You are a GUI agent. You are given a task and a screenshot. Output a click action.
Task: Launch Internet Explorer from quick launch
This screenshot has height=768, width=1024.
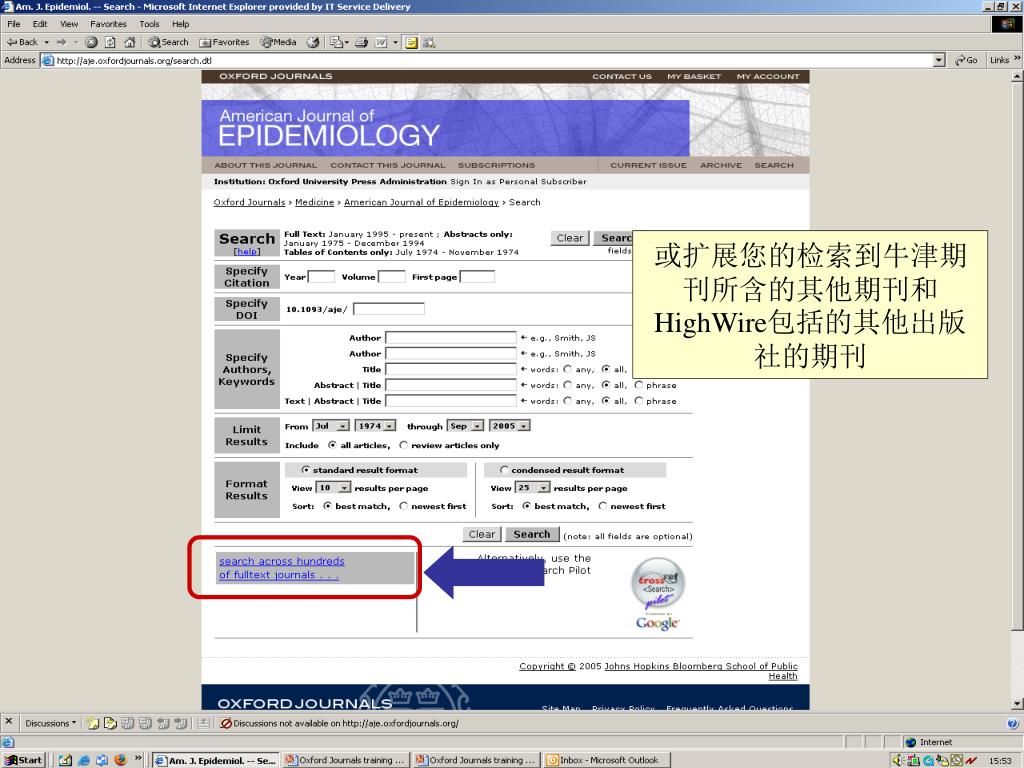[84, 760]
